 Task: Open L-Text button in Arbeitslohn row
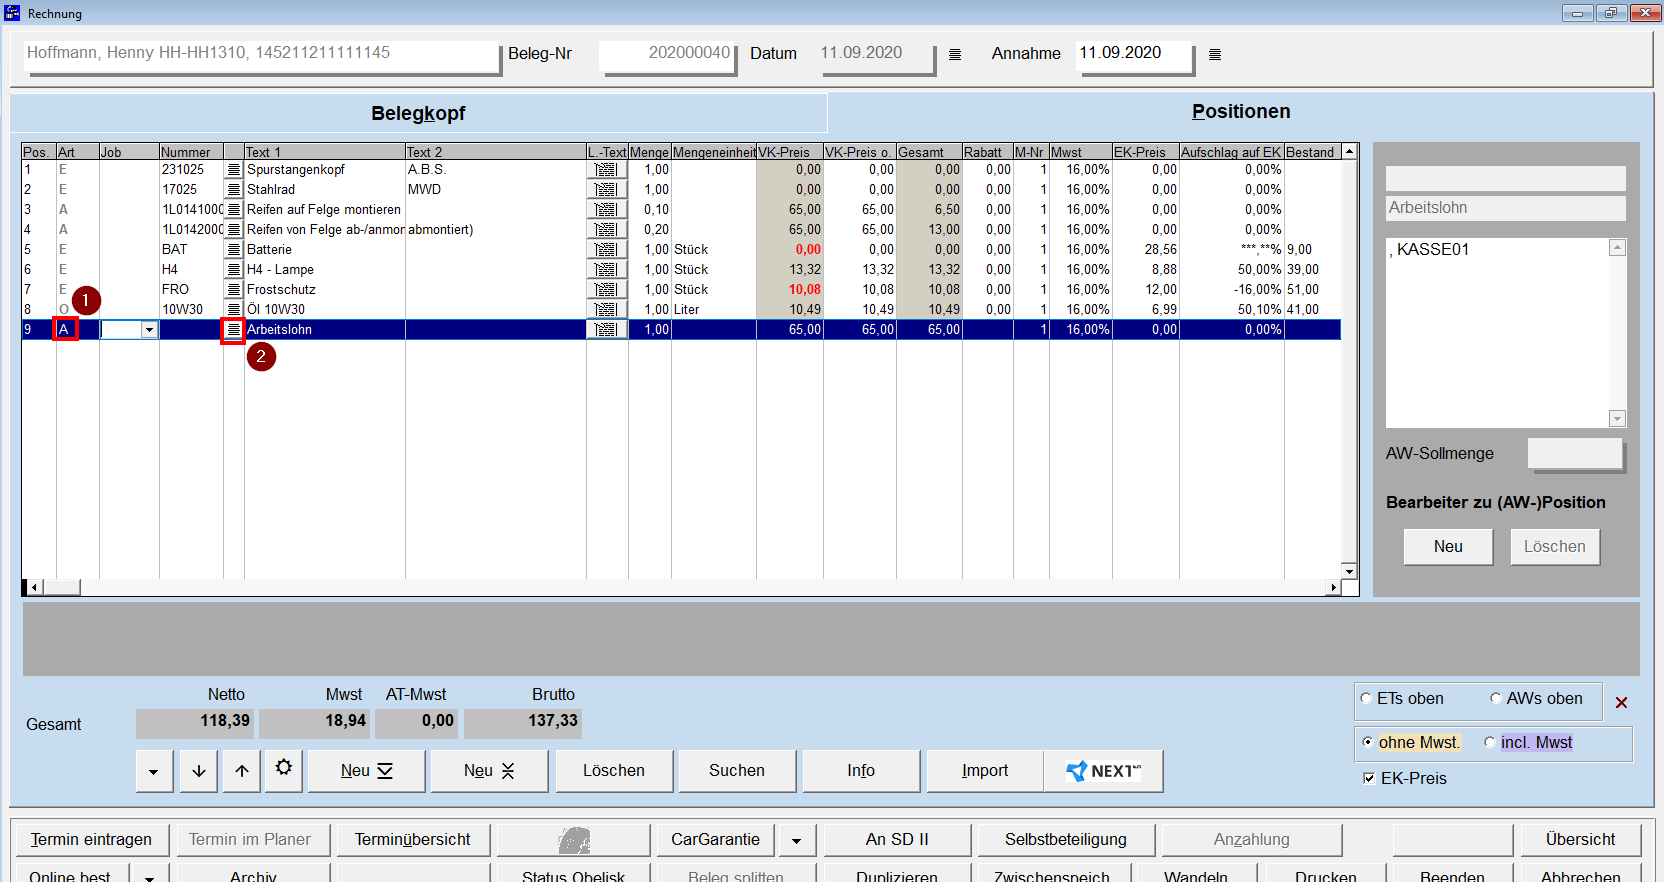click(606, 330)
